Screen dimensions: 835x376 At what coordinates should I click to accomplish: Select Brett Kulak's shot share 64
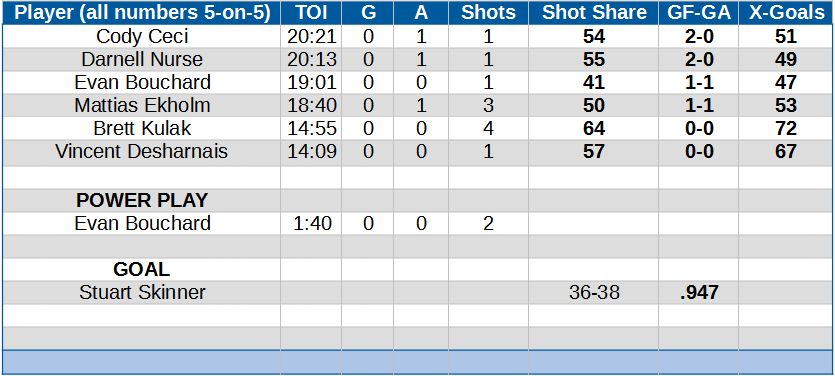pyautogui.click(x=593, y=128)
